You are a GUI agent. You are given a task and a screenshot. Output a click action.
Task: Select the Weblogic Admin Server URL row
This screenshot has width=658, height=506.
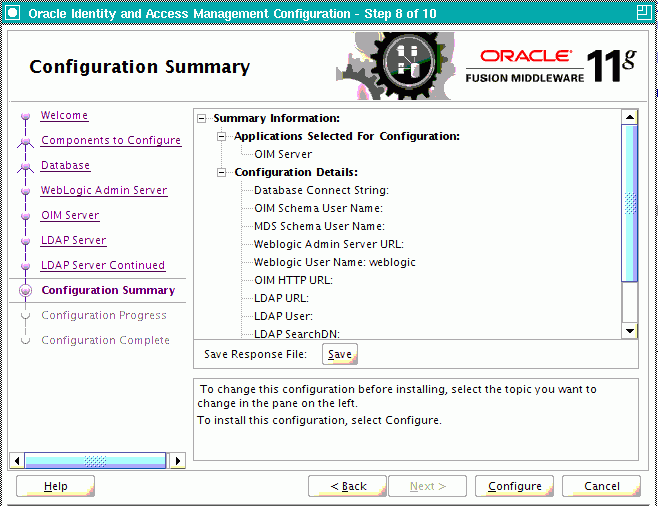329,245
